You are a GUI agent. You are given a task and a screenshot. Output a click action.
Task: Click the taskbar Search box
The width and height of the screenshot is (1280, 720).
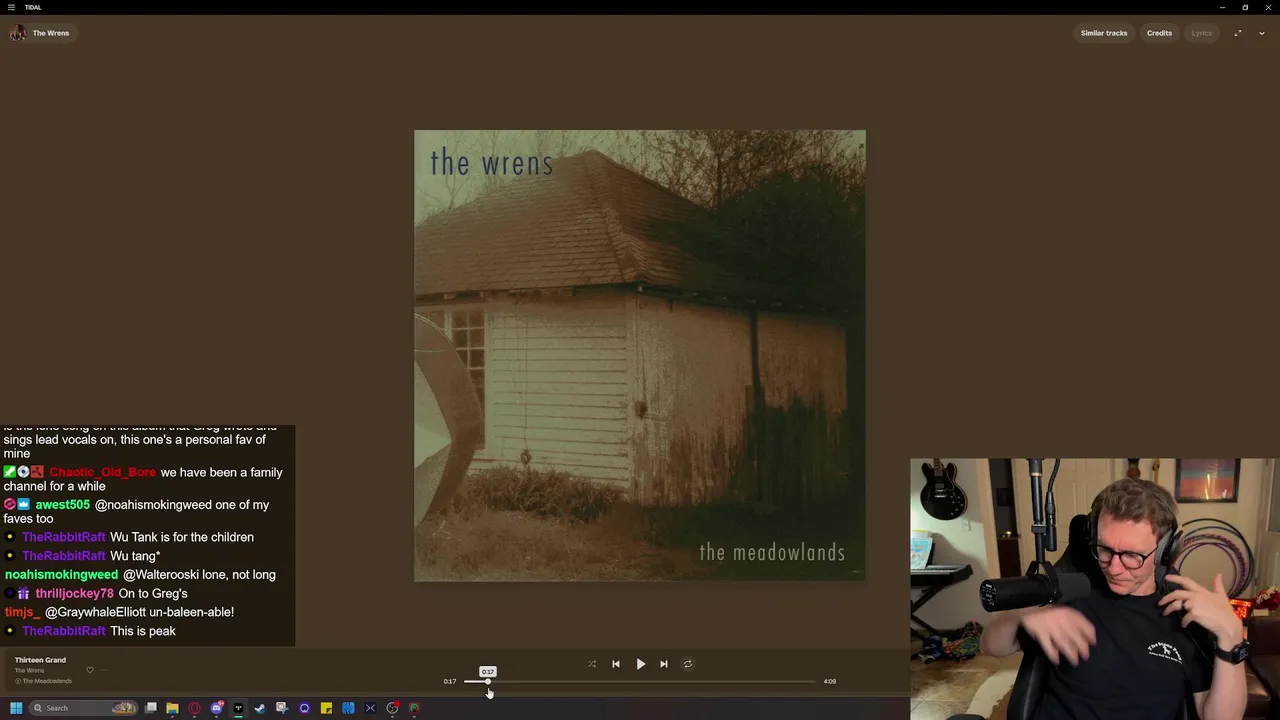tap(83, 708)
